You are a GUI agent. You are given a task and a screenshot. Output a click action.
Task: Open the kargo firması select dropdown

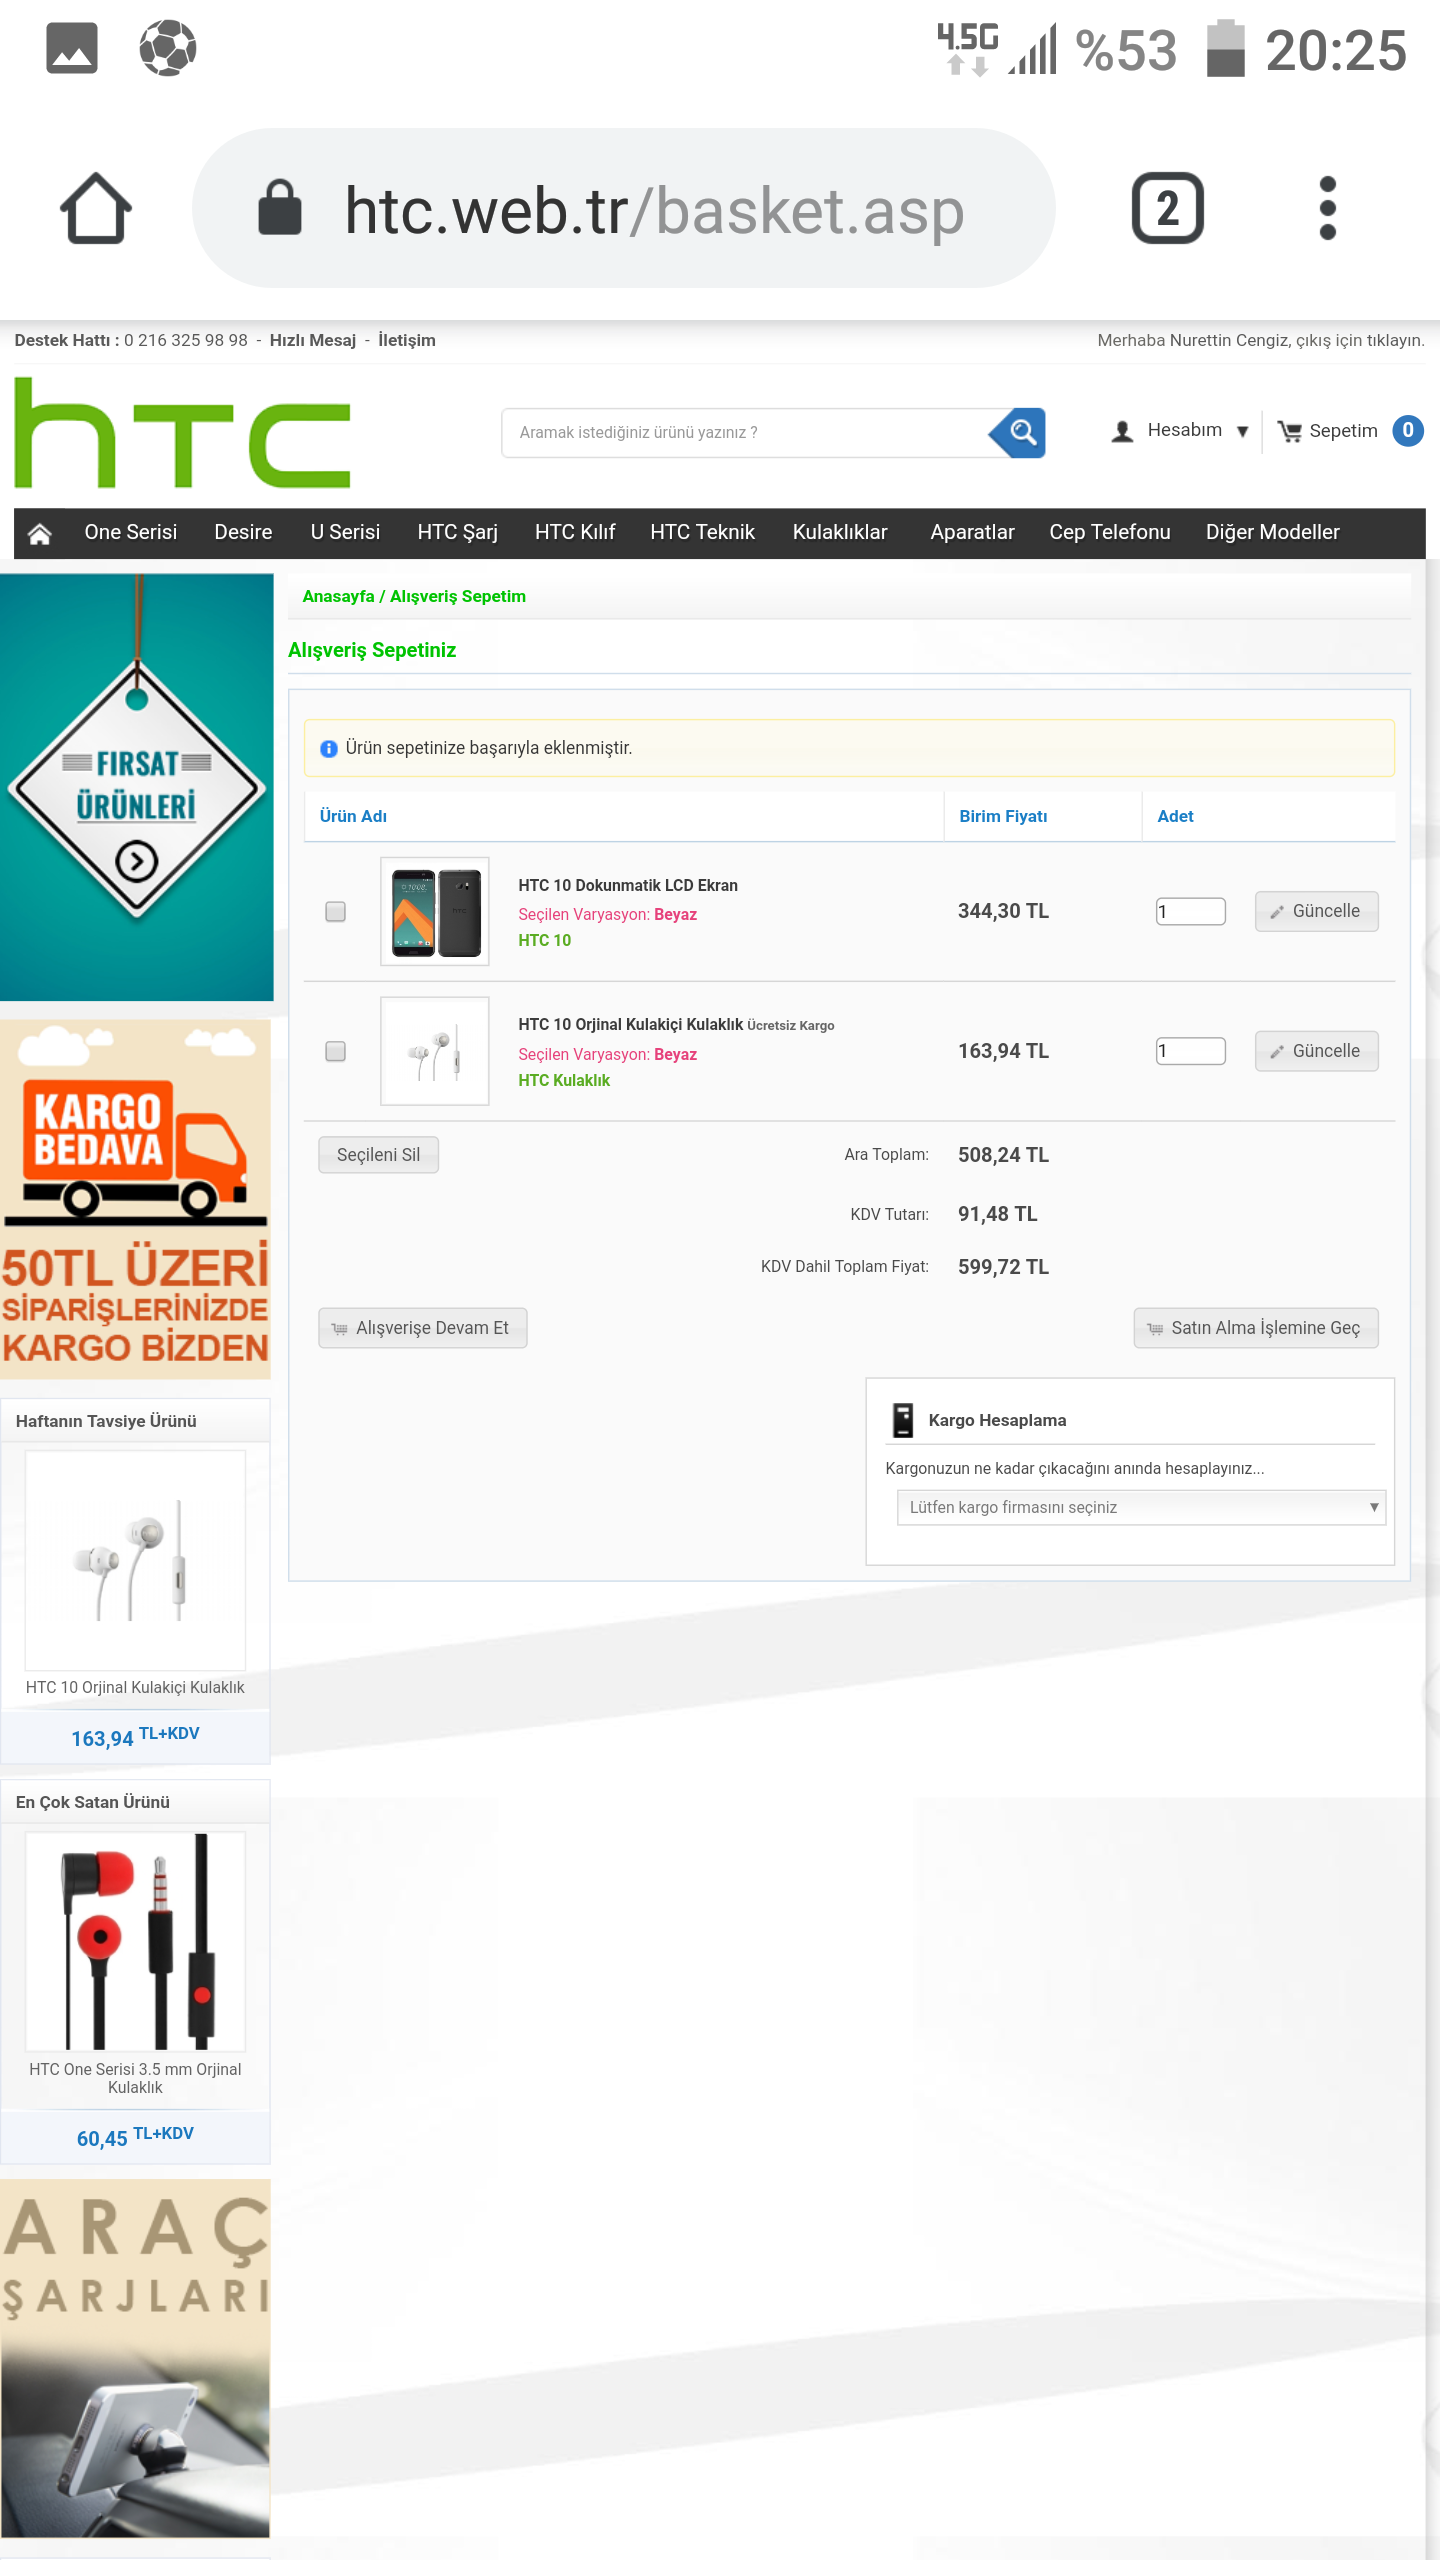pos(1141,1507)
